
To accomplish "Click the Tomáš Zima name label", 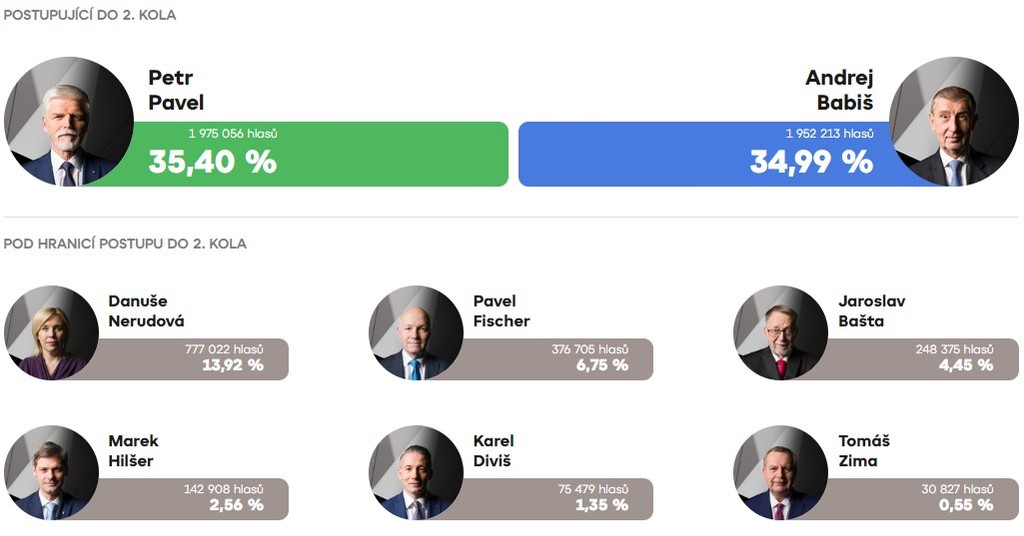I will pyautogui.click(x=864, y=451).
